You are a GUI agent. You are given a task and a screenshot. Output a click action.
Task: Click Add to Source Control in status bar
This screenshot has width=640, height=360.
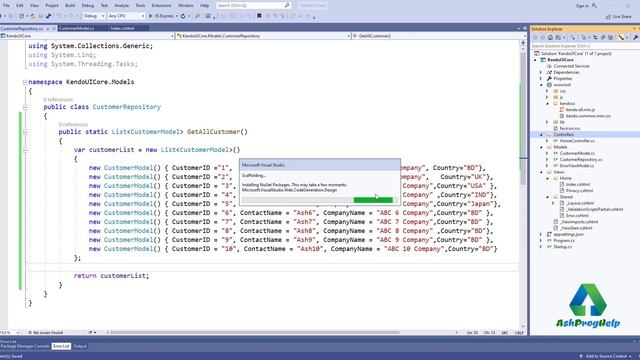coord(605,356)
